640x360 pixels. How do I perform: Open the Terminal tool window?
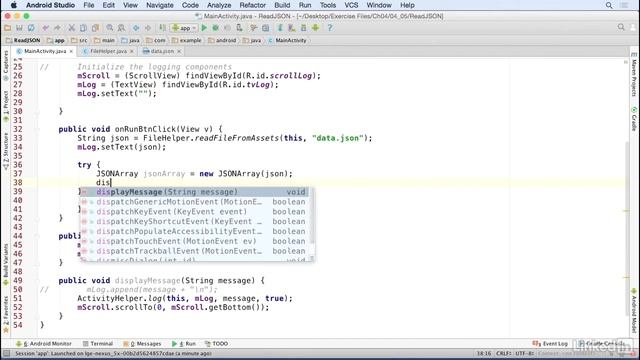pyautogui.click(x=98, y=344)
